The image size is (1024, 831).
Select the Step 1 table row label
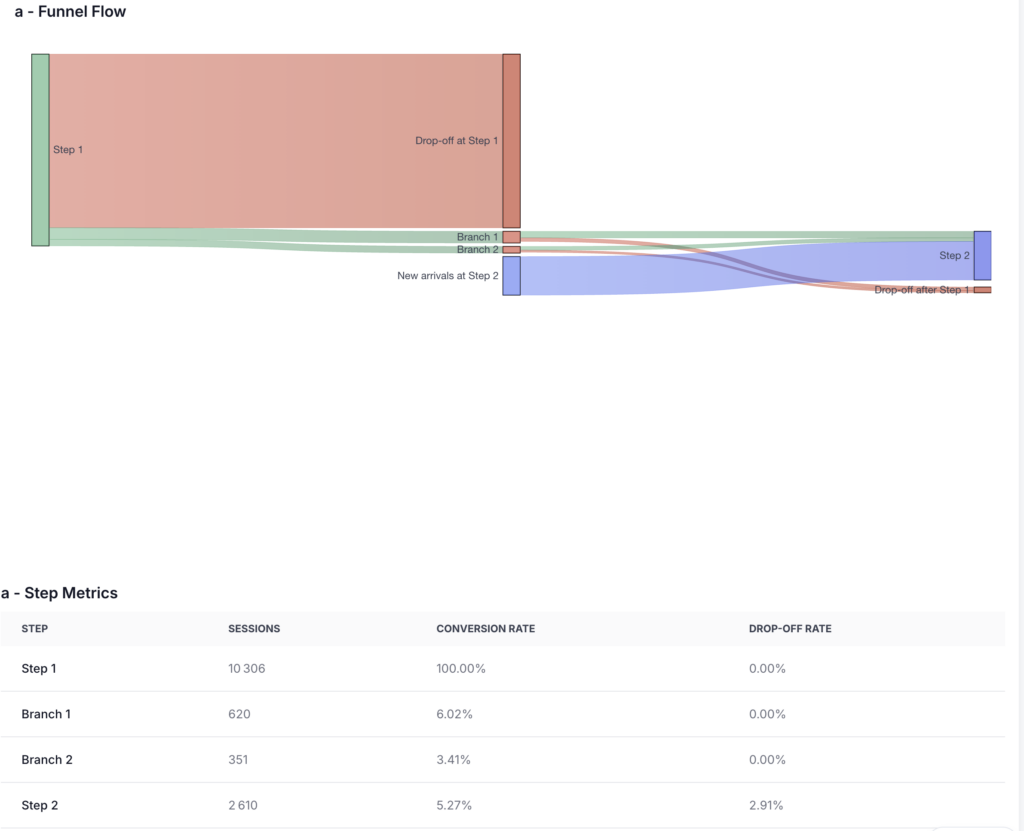[x=39, y=668]
